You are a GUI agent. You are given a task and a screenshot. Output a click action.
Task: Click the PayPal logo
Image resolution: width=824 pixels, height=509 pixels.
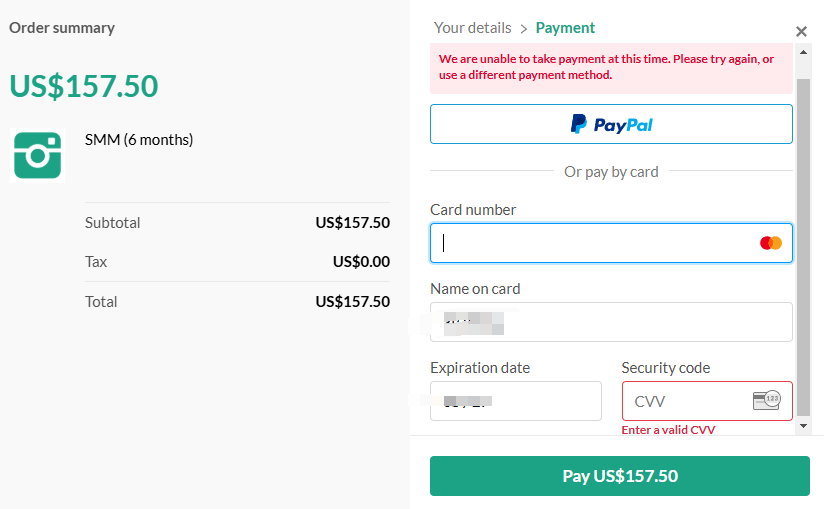[611, 124]
